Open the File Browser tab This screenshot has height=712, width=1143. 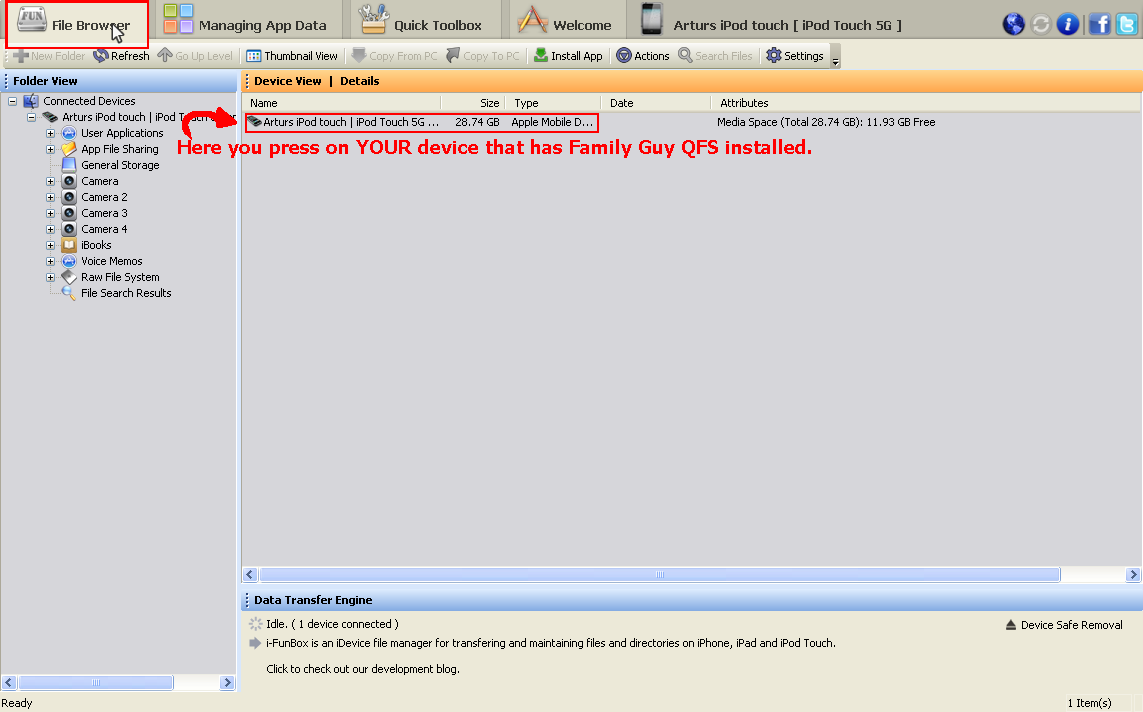click(x=77, y=23)
